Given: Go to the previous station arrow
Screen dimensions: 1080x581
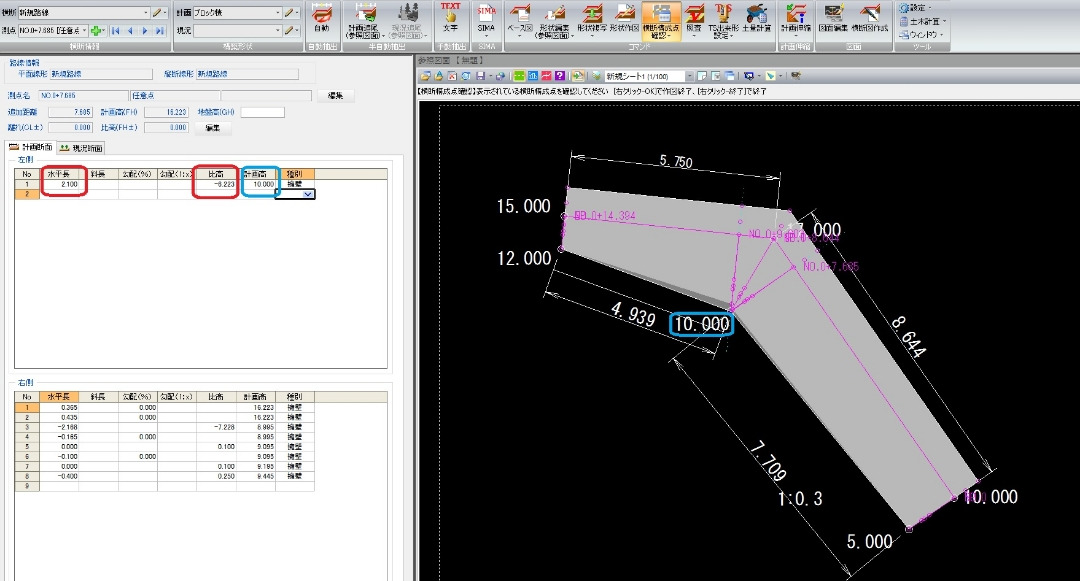Looking at the screenshot, I should coord(130,31).
